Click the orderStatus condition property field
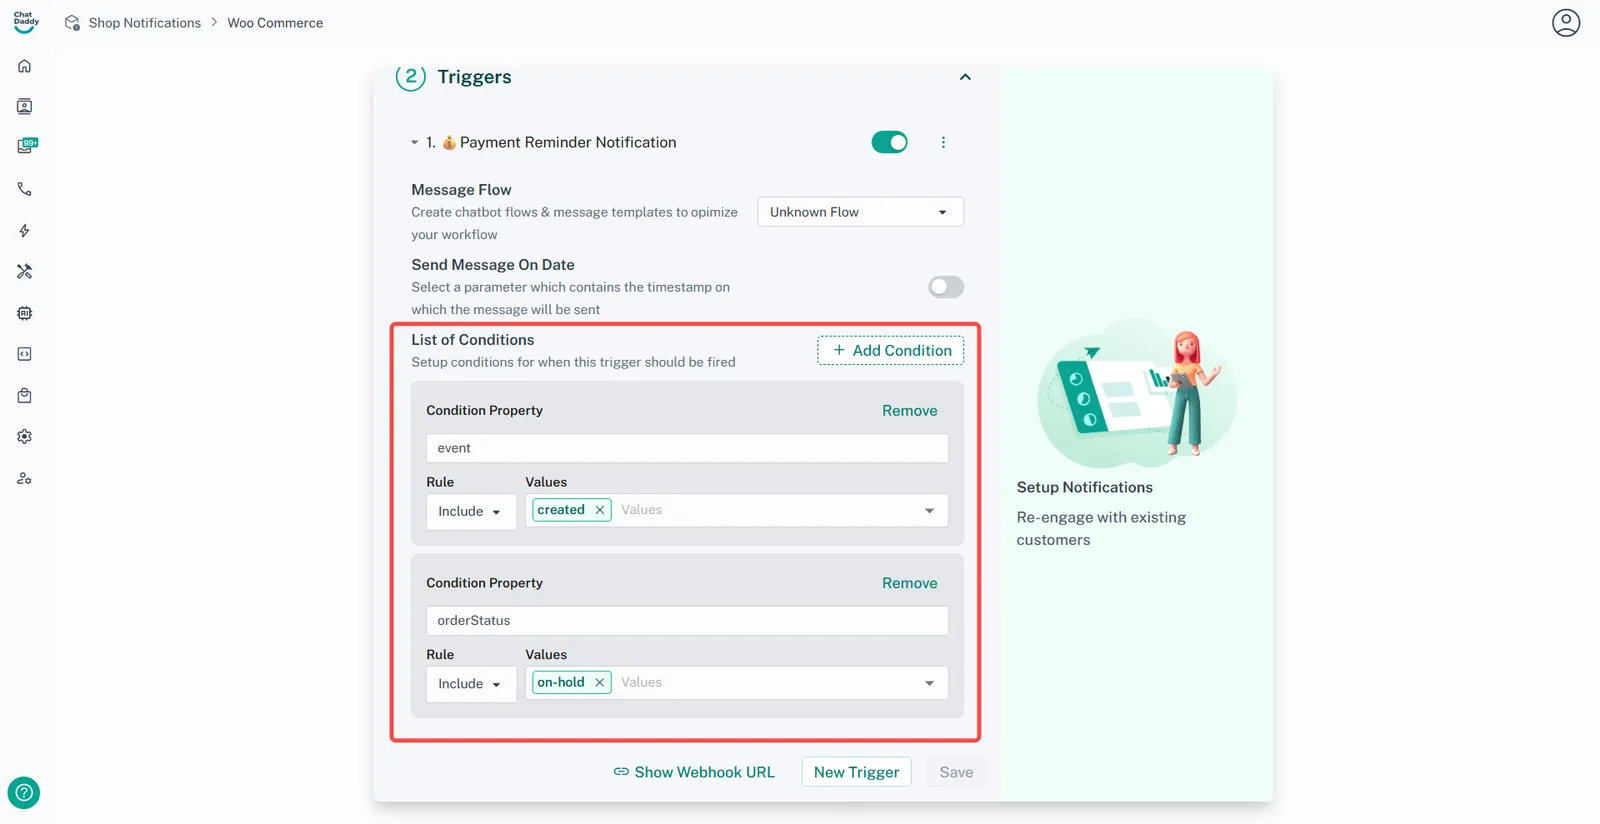 [x=687, y=621]
